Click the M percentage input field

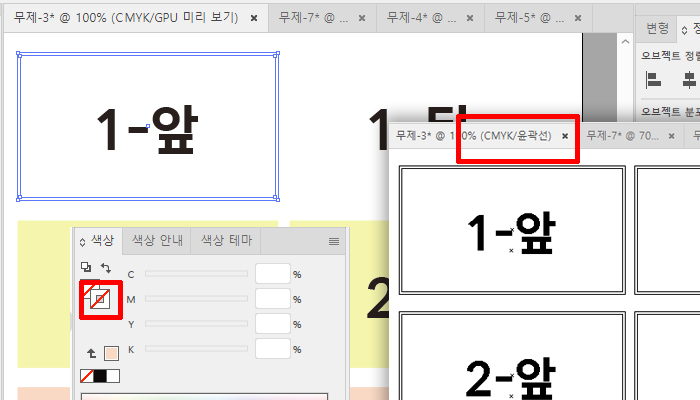click(273, 299)
